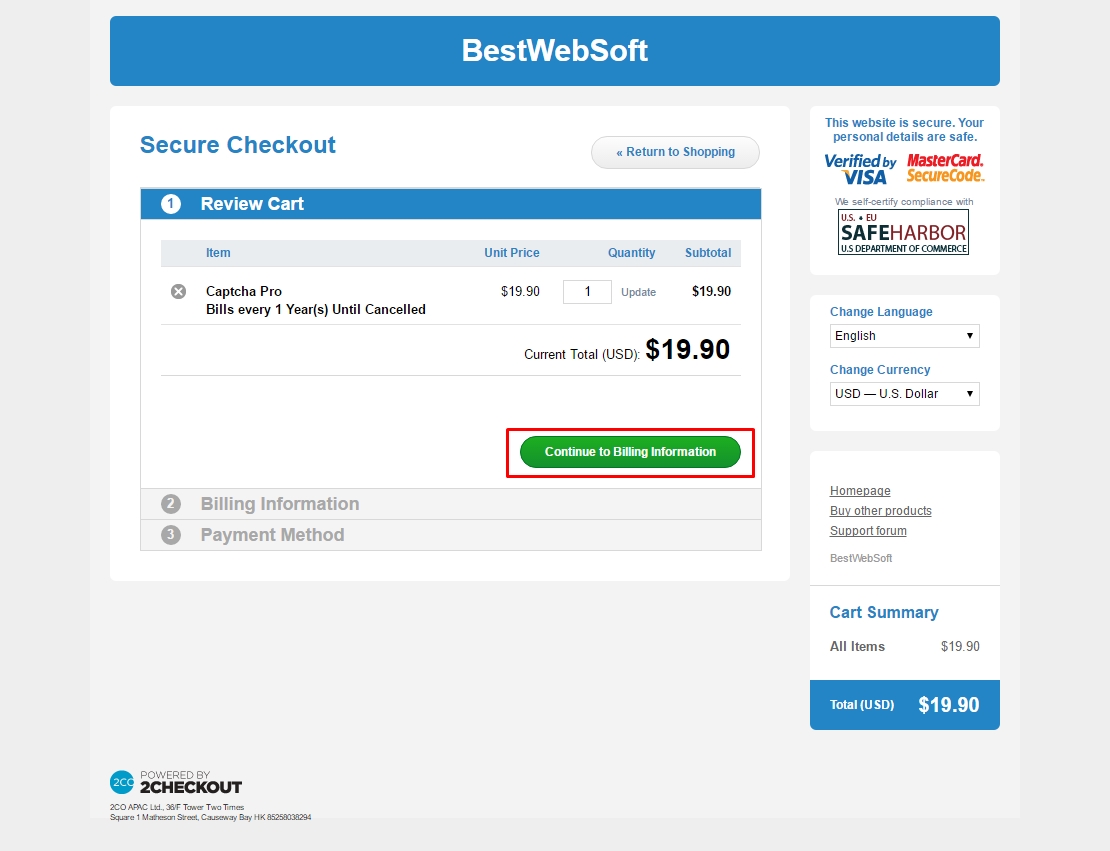Screen dimensions: 1110x851
Task: Expand the Billing Information section
Action: pyautogui.click(x=451, y=504)
